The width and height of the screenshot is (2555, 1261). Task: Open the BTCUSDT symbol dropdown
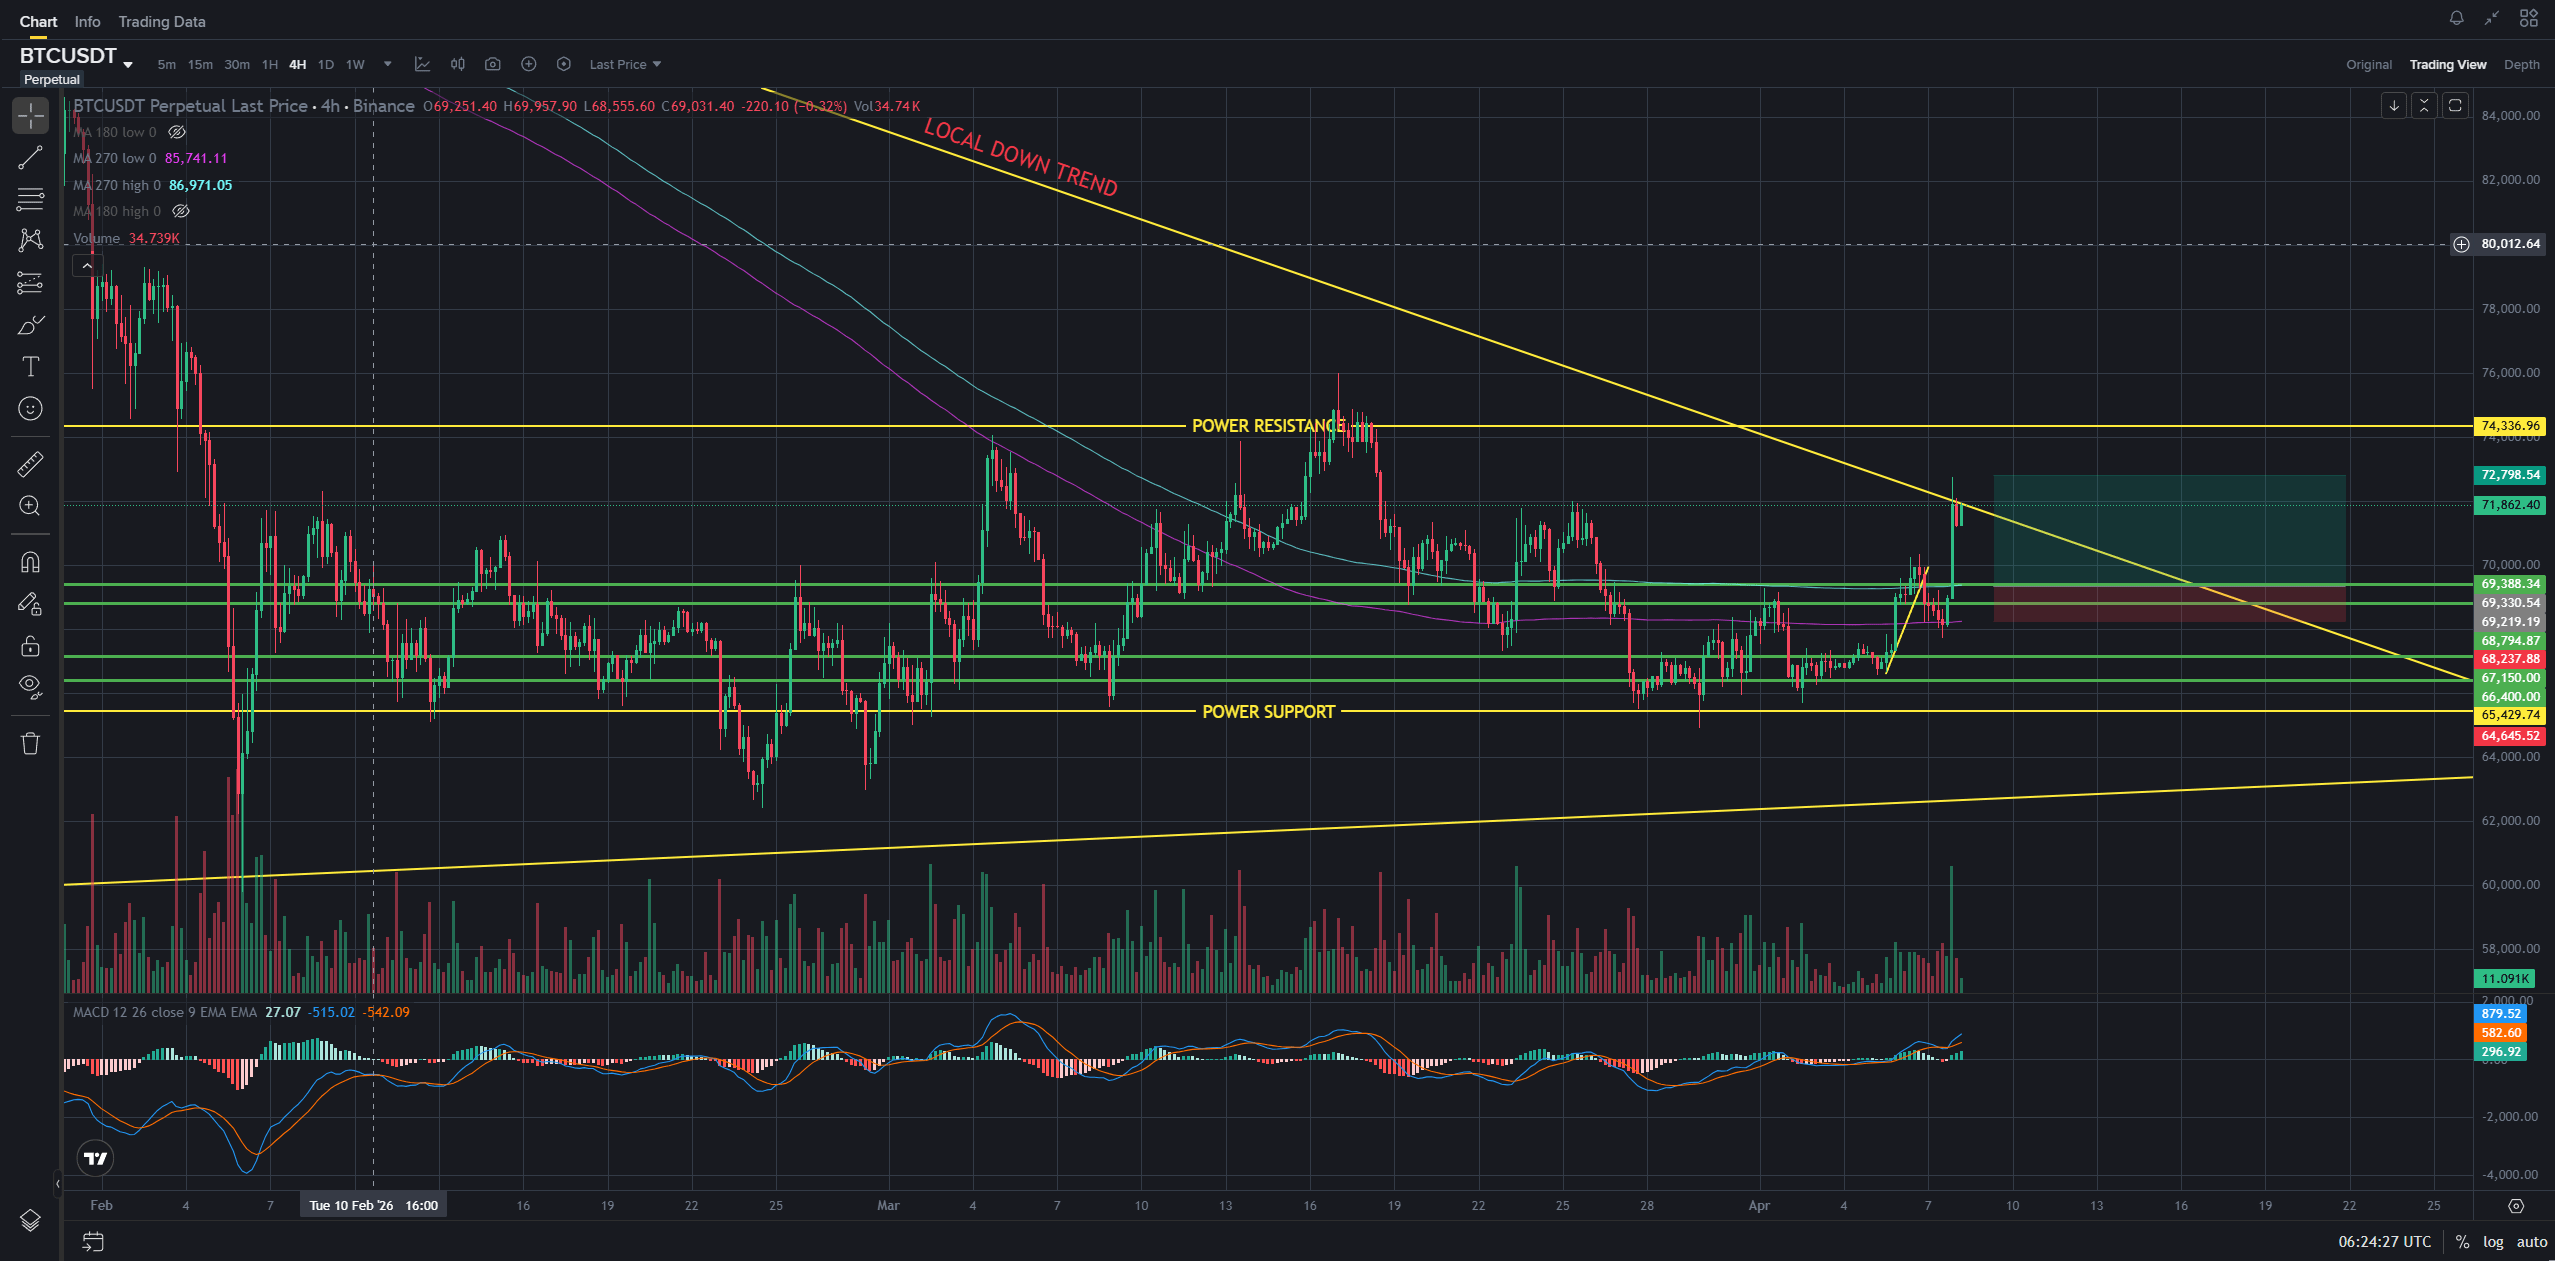point(128,64)
